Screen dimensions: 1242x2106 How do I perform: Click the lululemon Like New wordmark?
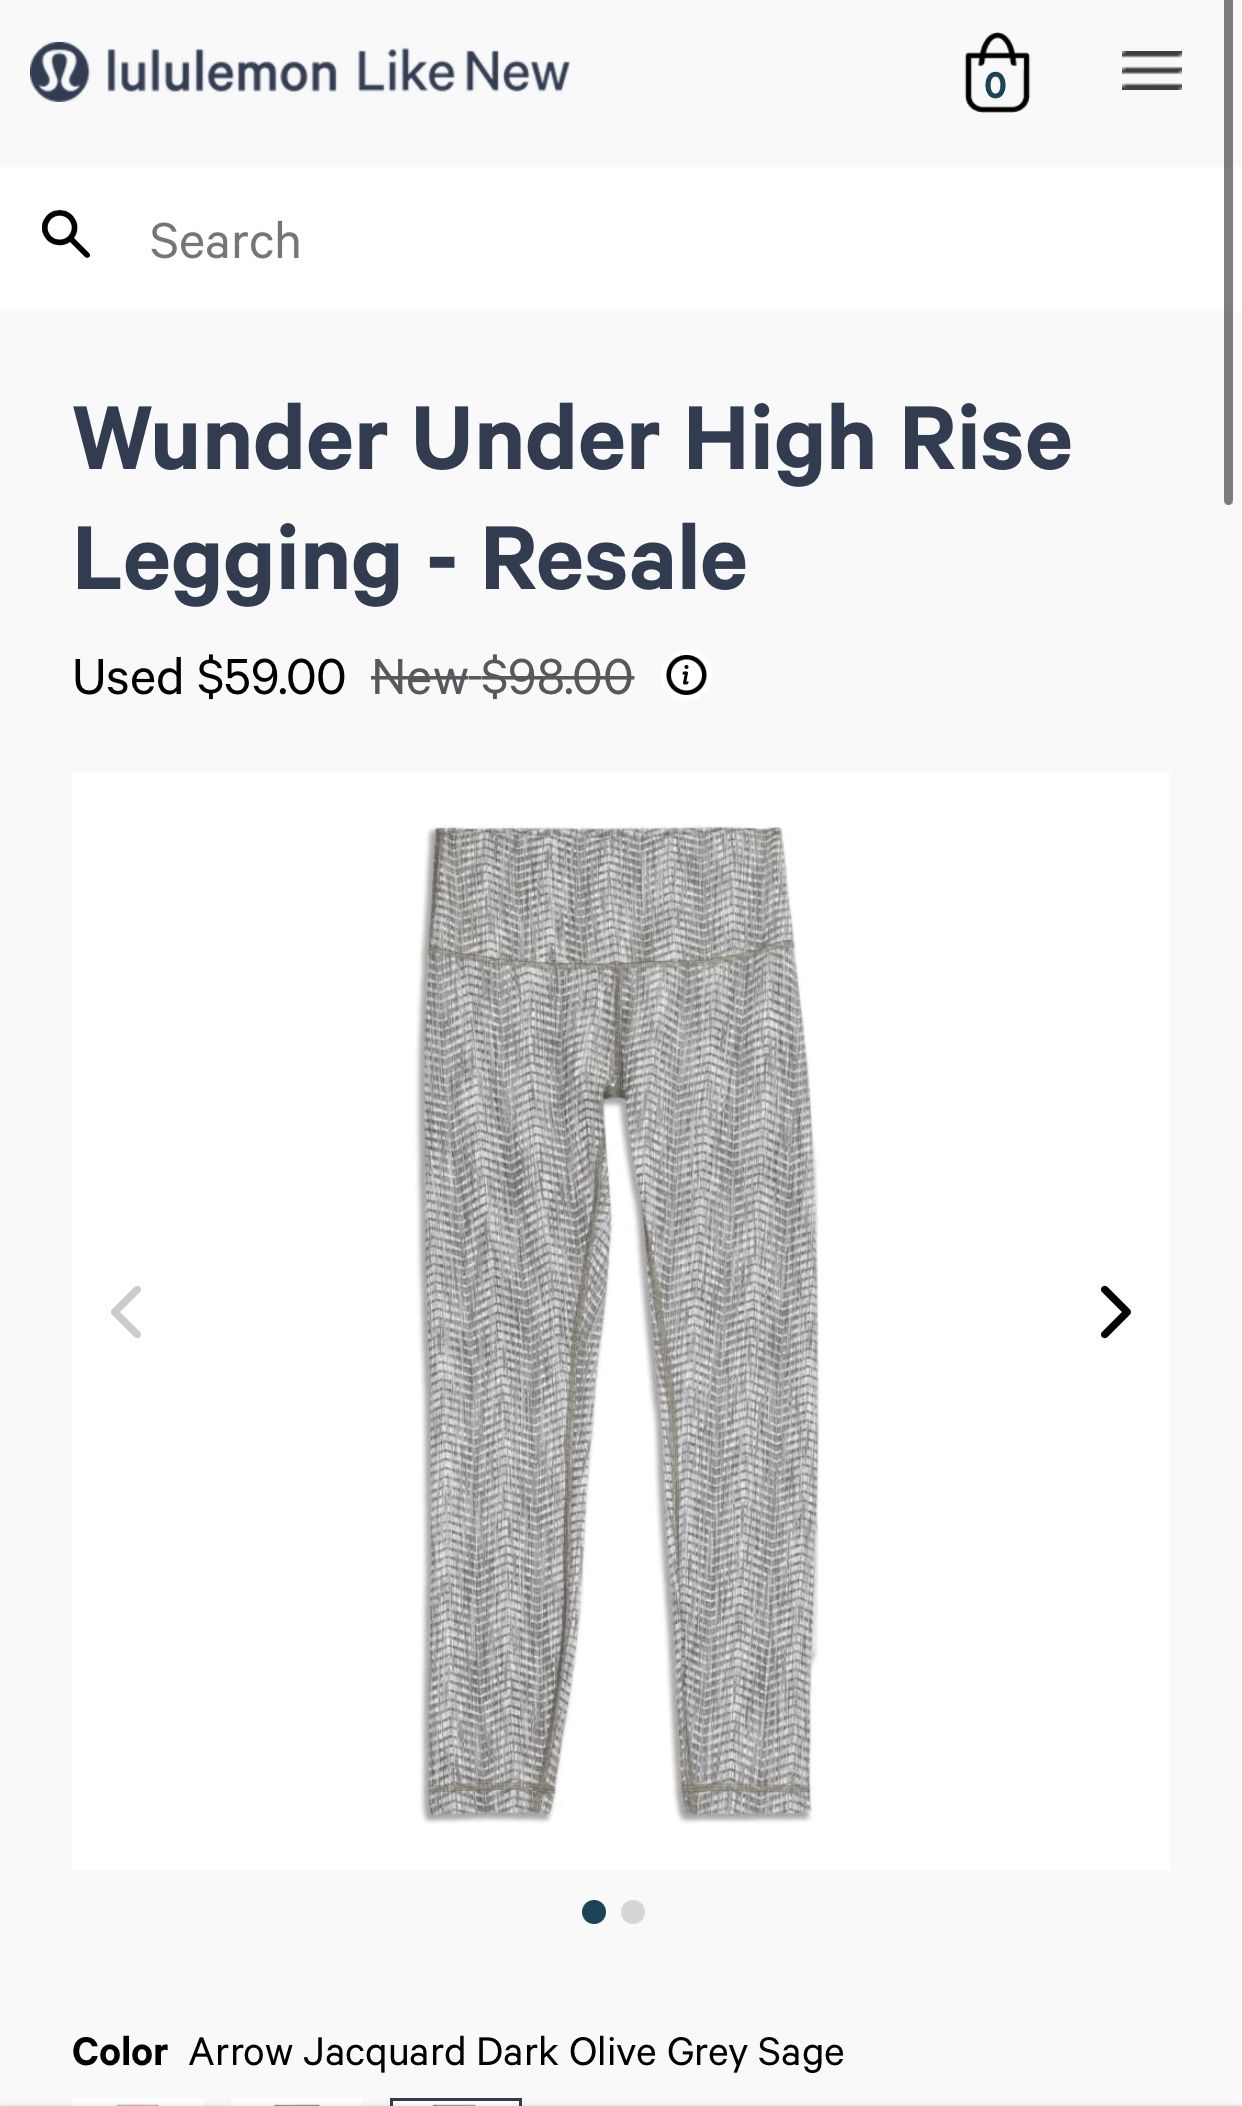pyautogui.click(x=337, y=72)
